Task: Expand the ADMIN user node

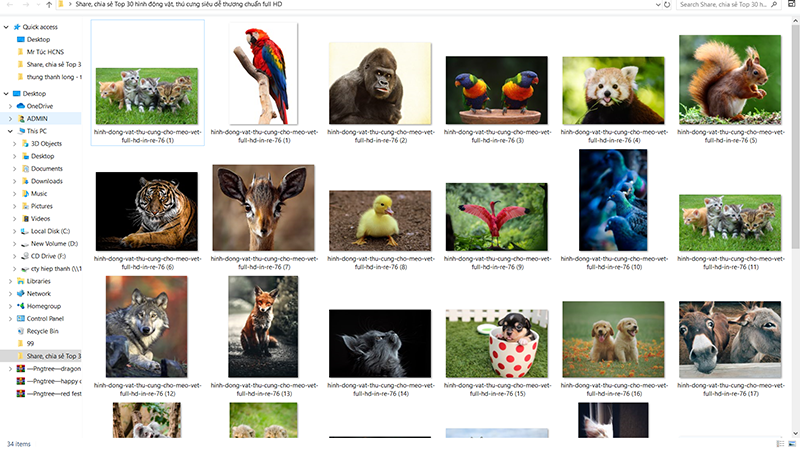Action: click(x=10, y=119)
